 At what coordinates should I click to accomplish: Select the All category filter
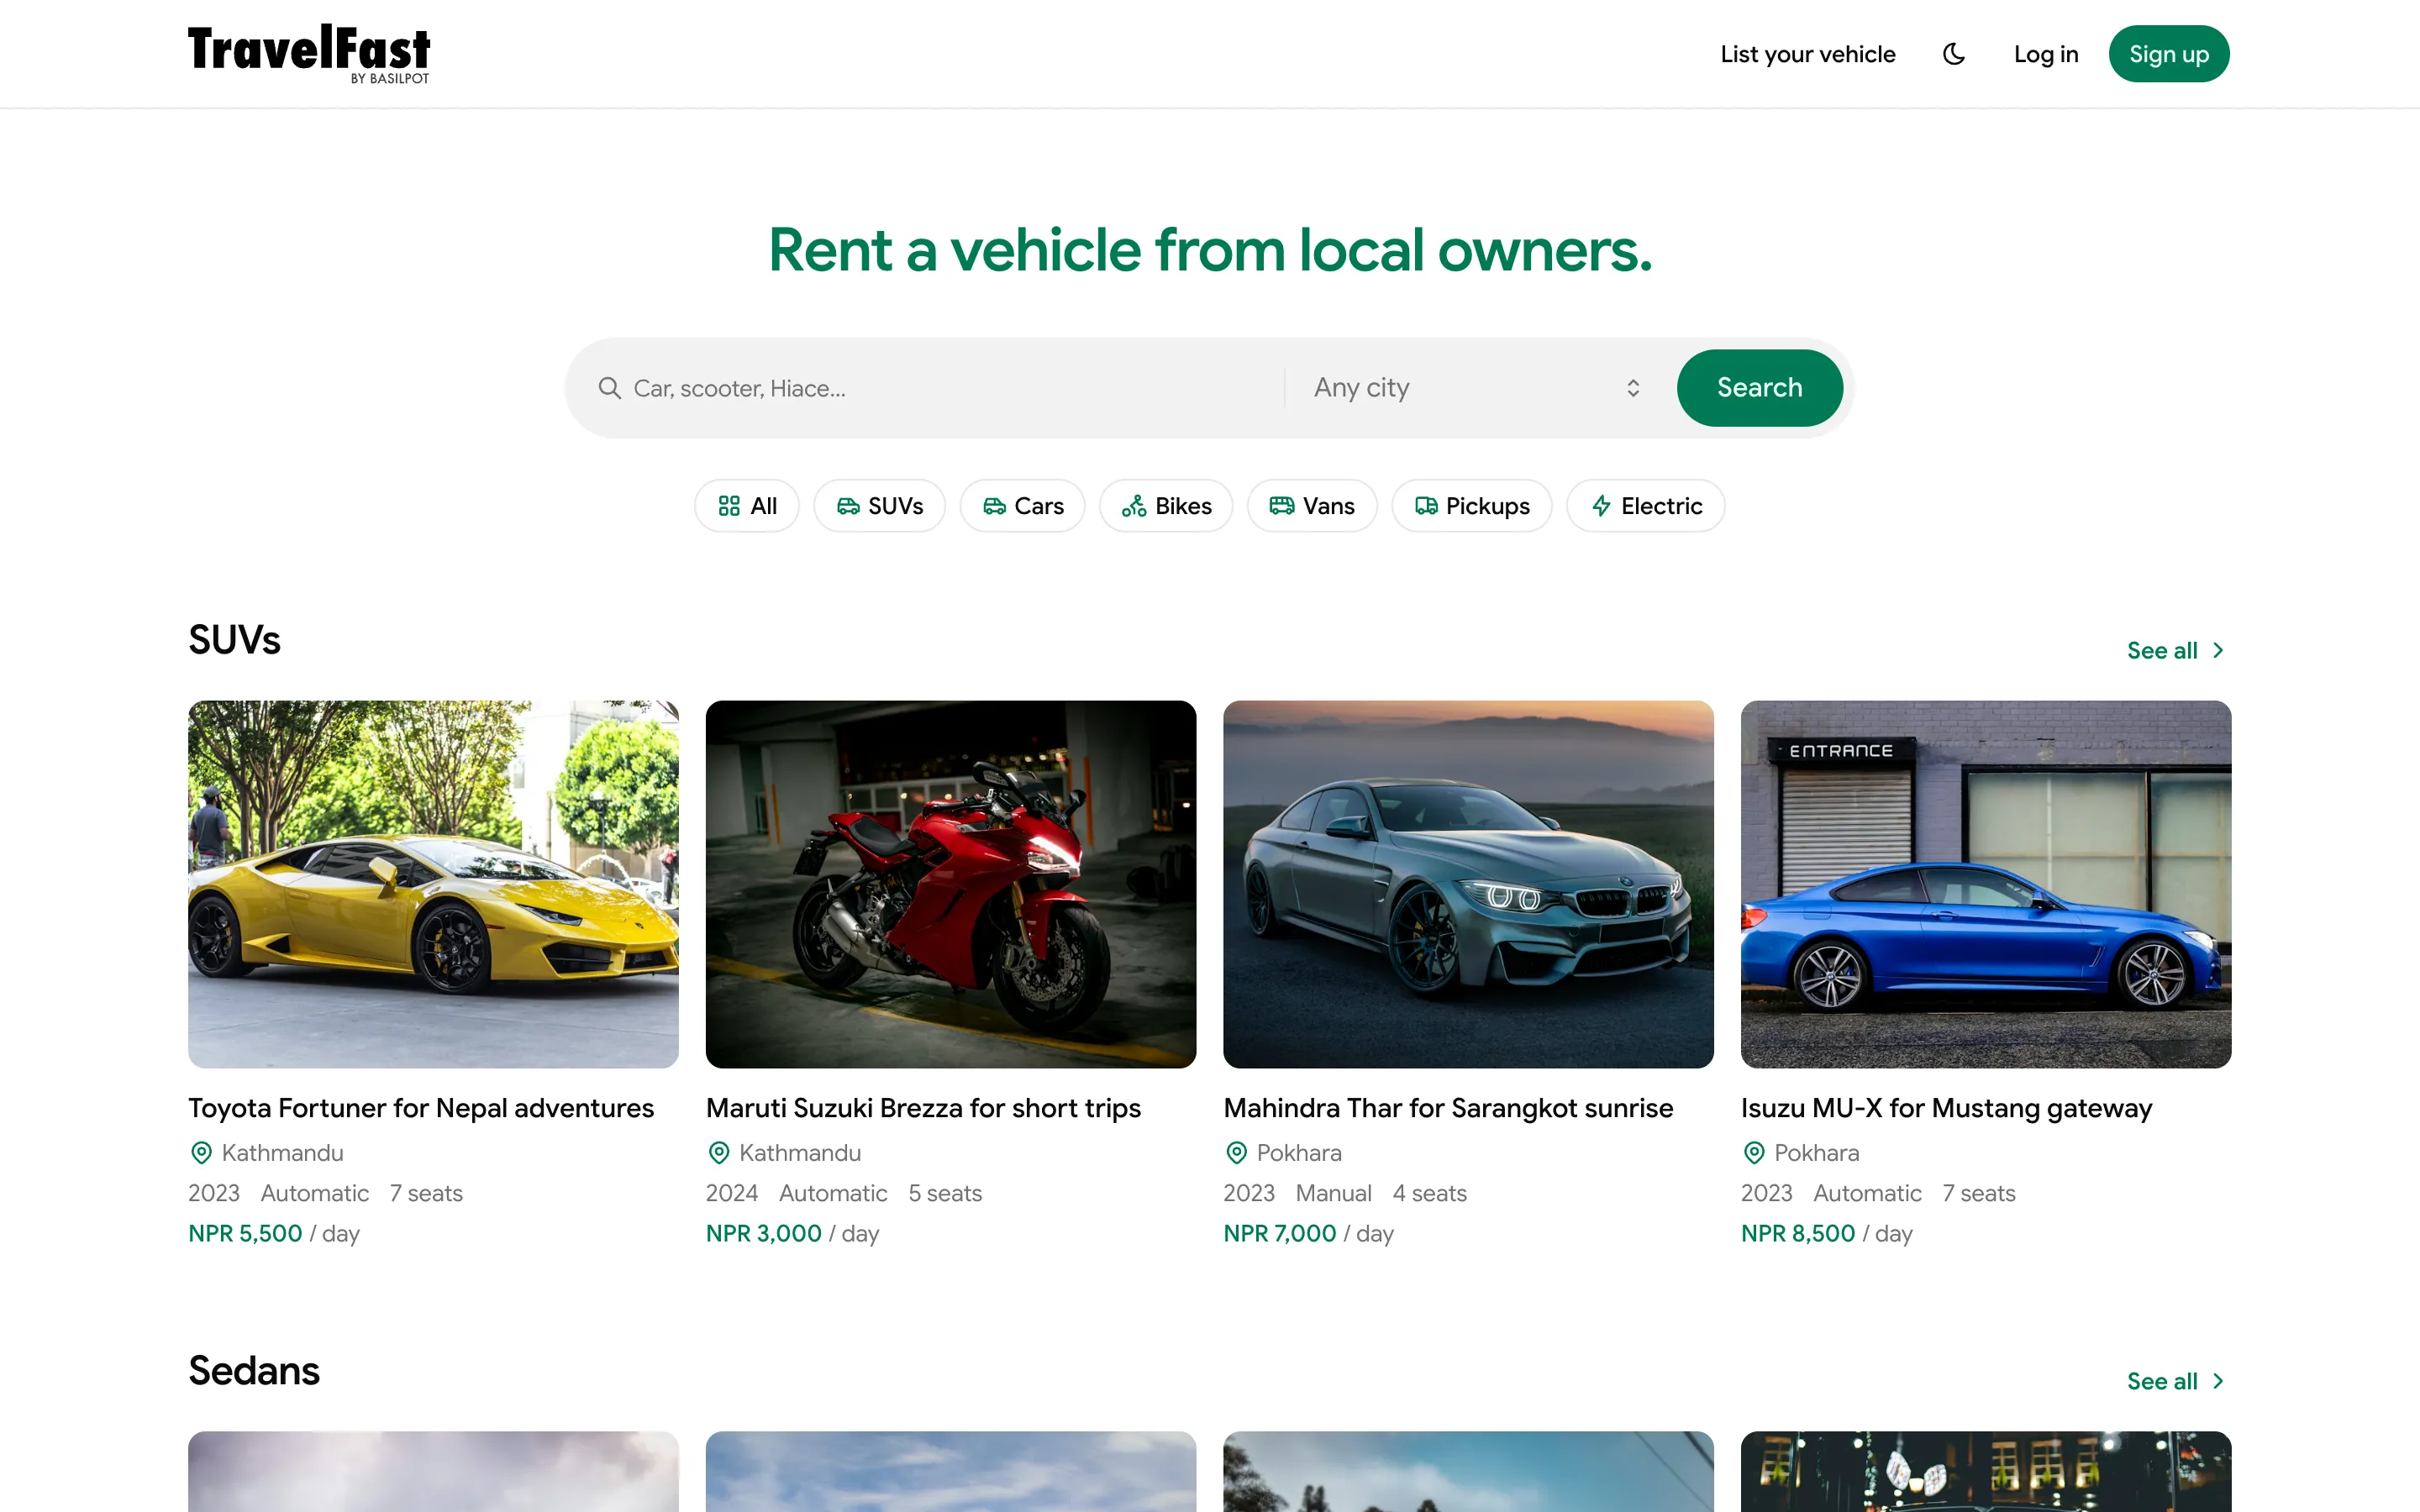[x=747, y=506]
